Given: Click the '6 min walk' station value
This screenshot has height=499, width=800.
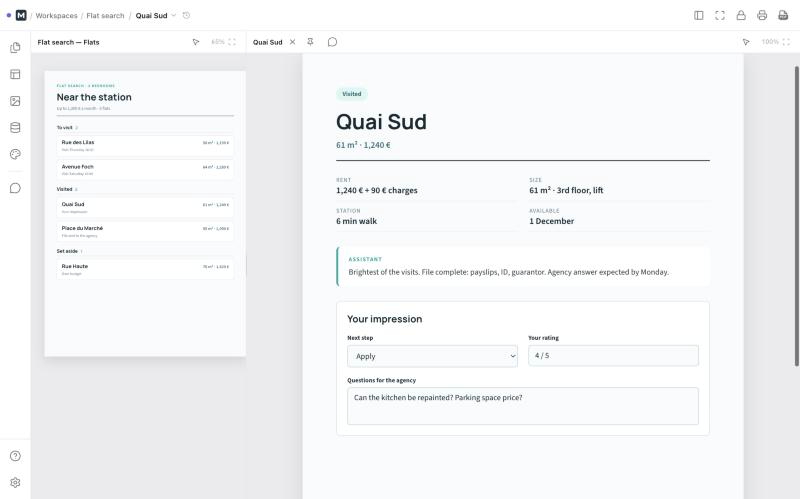Looking at the screenshot, I should tap(357, 221).
